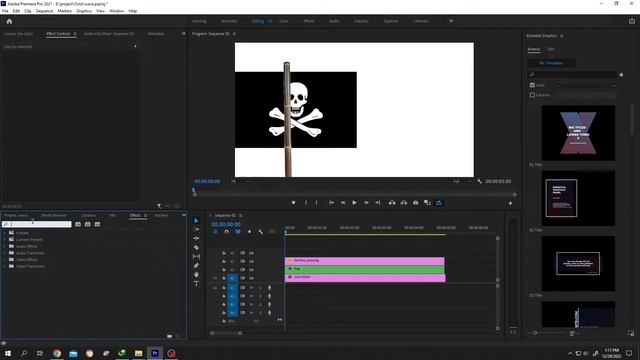Screen dimensions: 640x360
Task: Open the Program Monitor button editor
Action: (x=510, y=203)
